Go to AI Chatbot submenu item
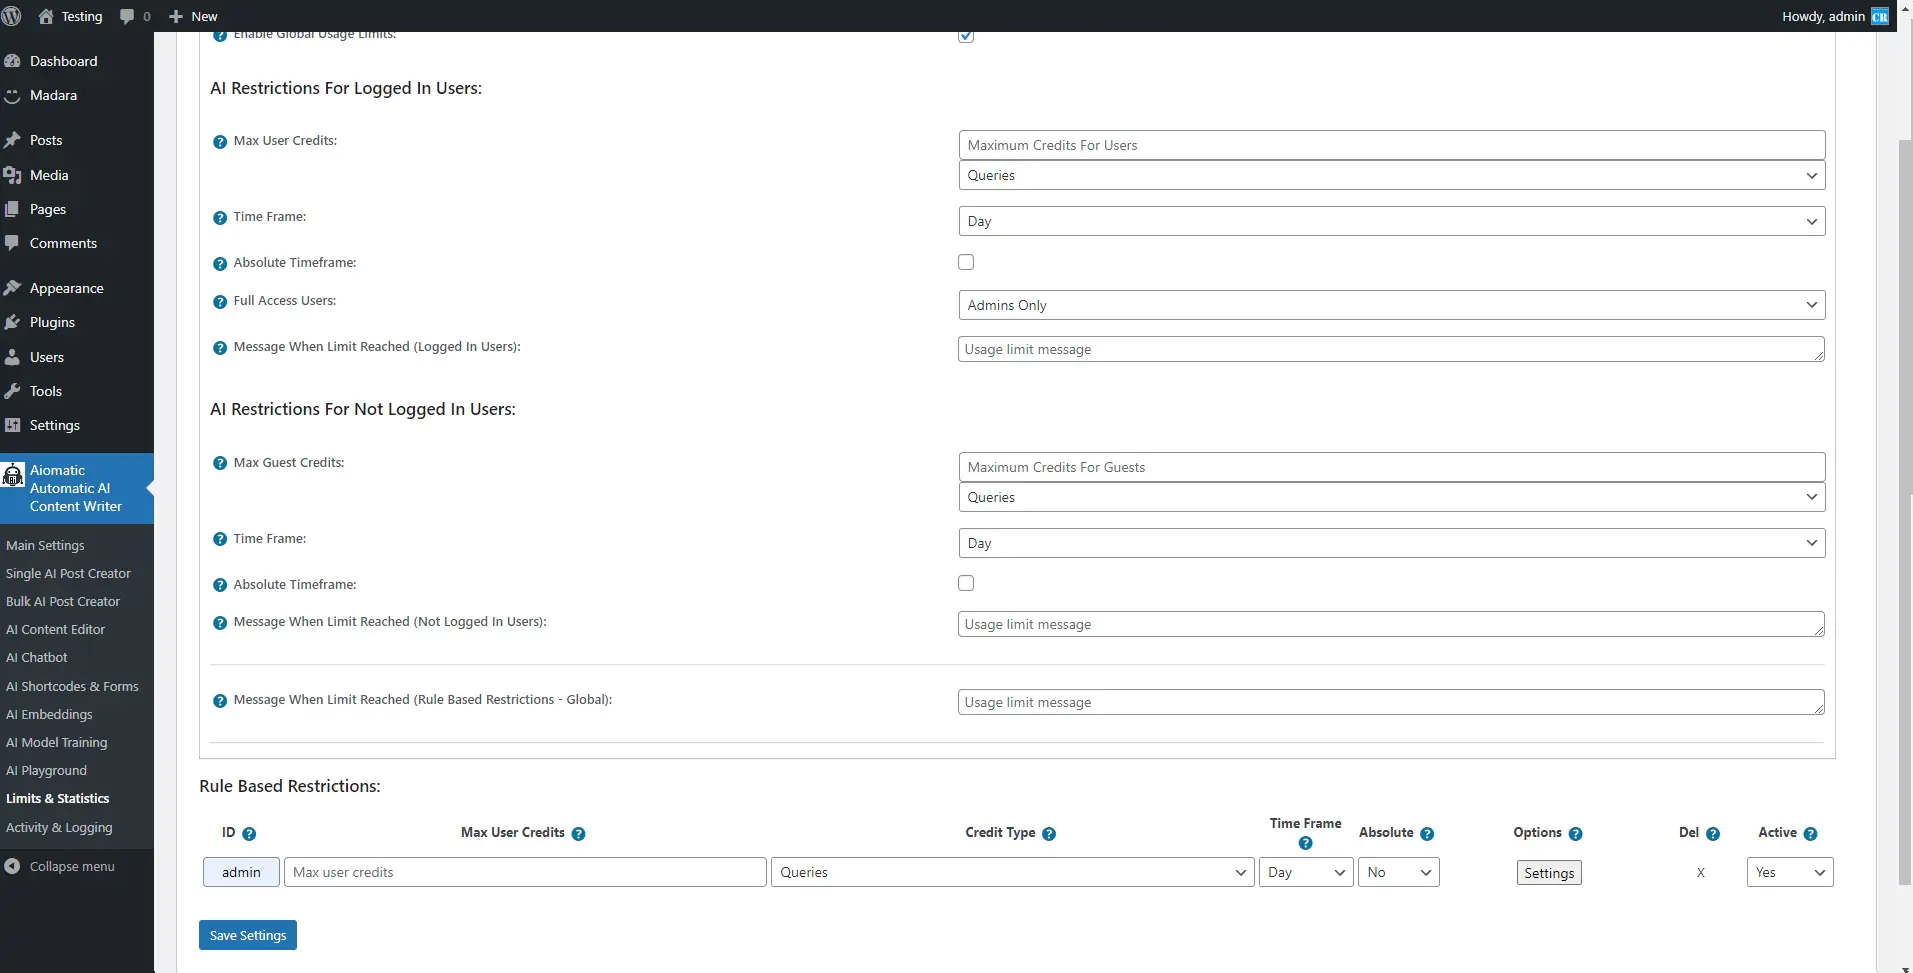Image resolution: width=1913 pixels, height=973 pixels. [x=37, y=657]
